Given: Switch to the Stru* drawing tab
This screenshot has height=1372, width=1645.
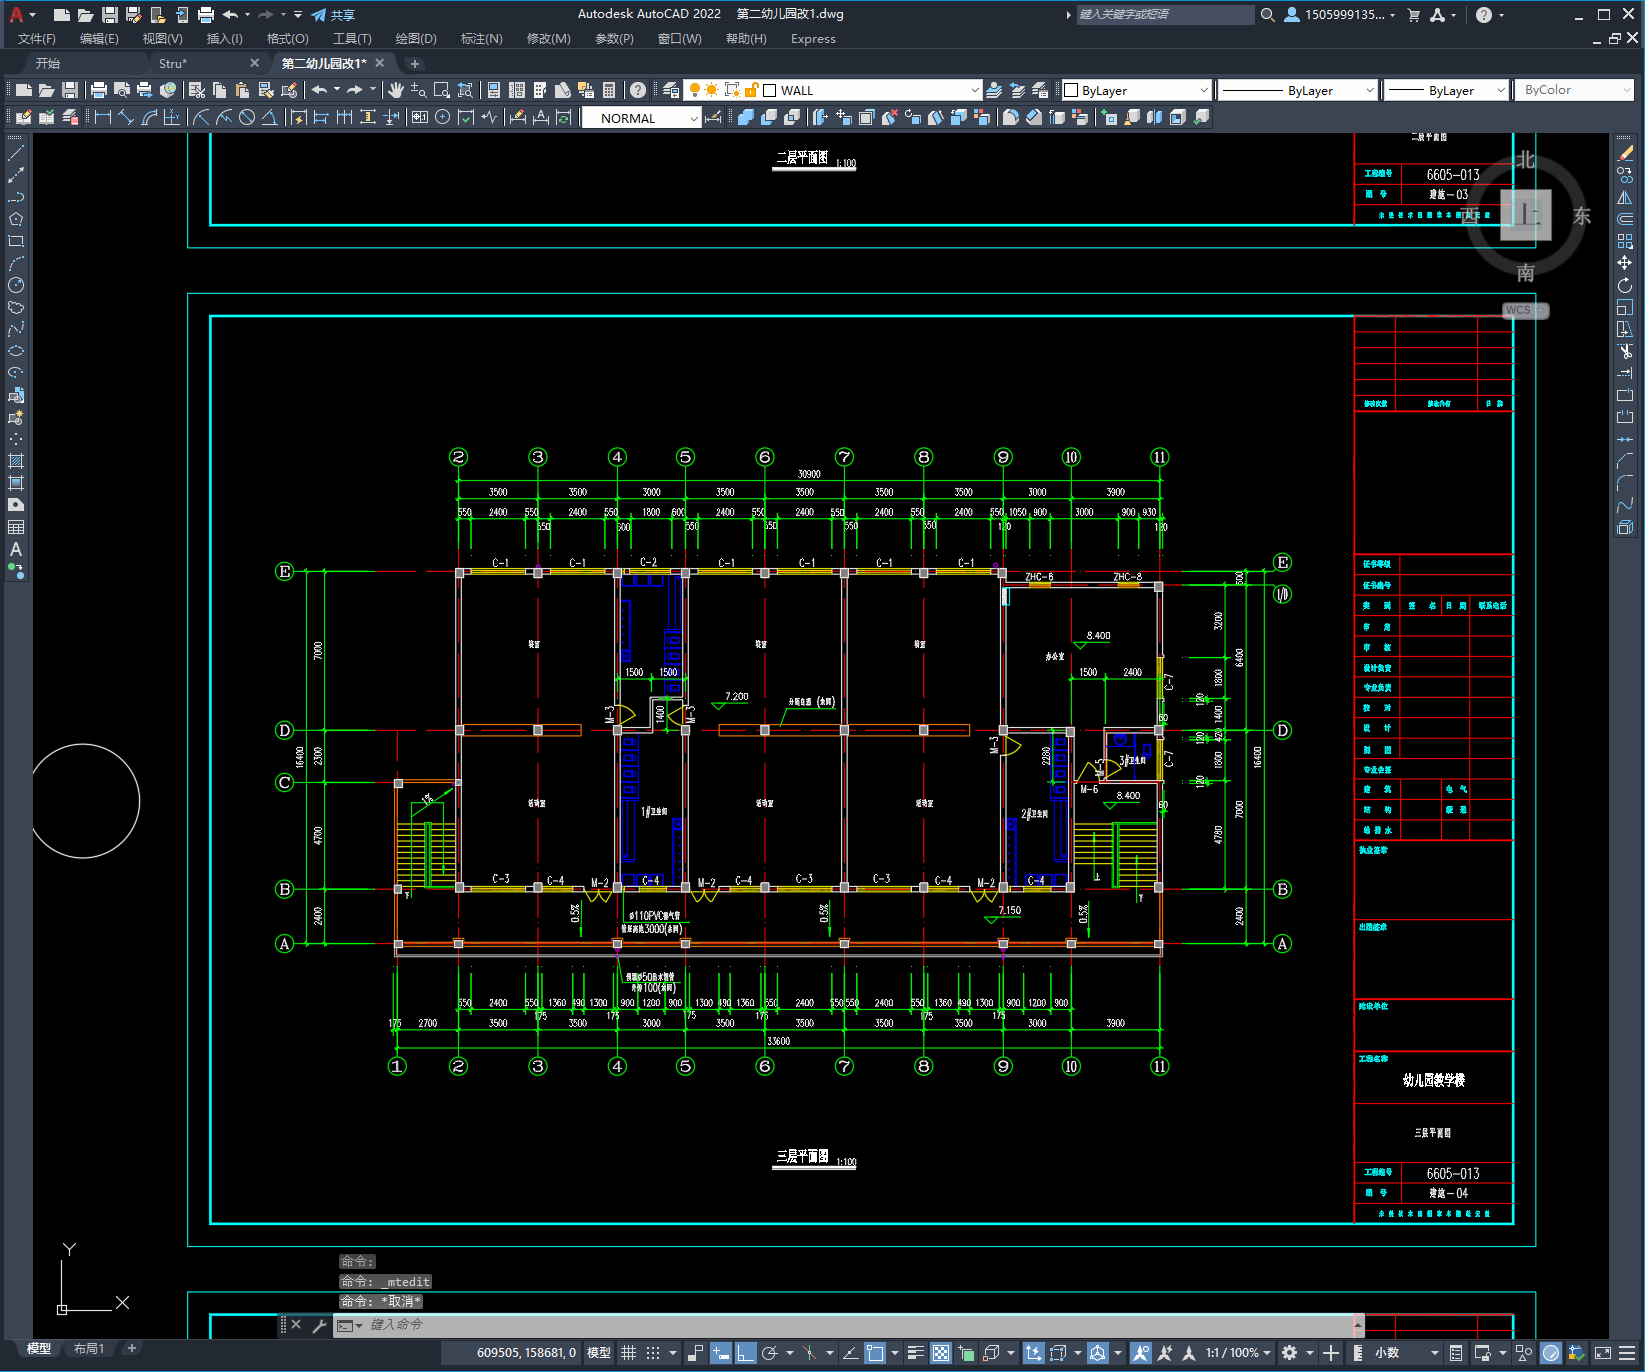Looking at the screenshot, I should [x=173, y=63].
